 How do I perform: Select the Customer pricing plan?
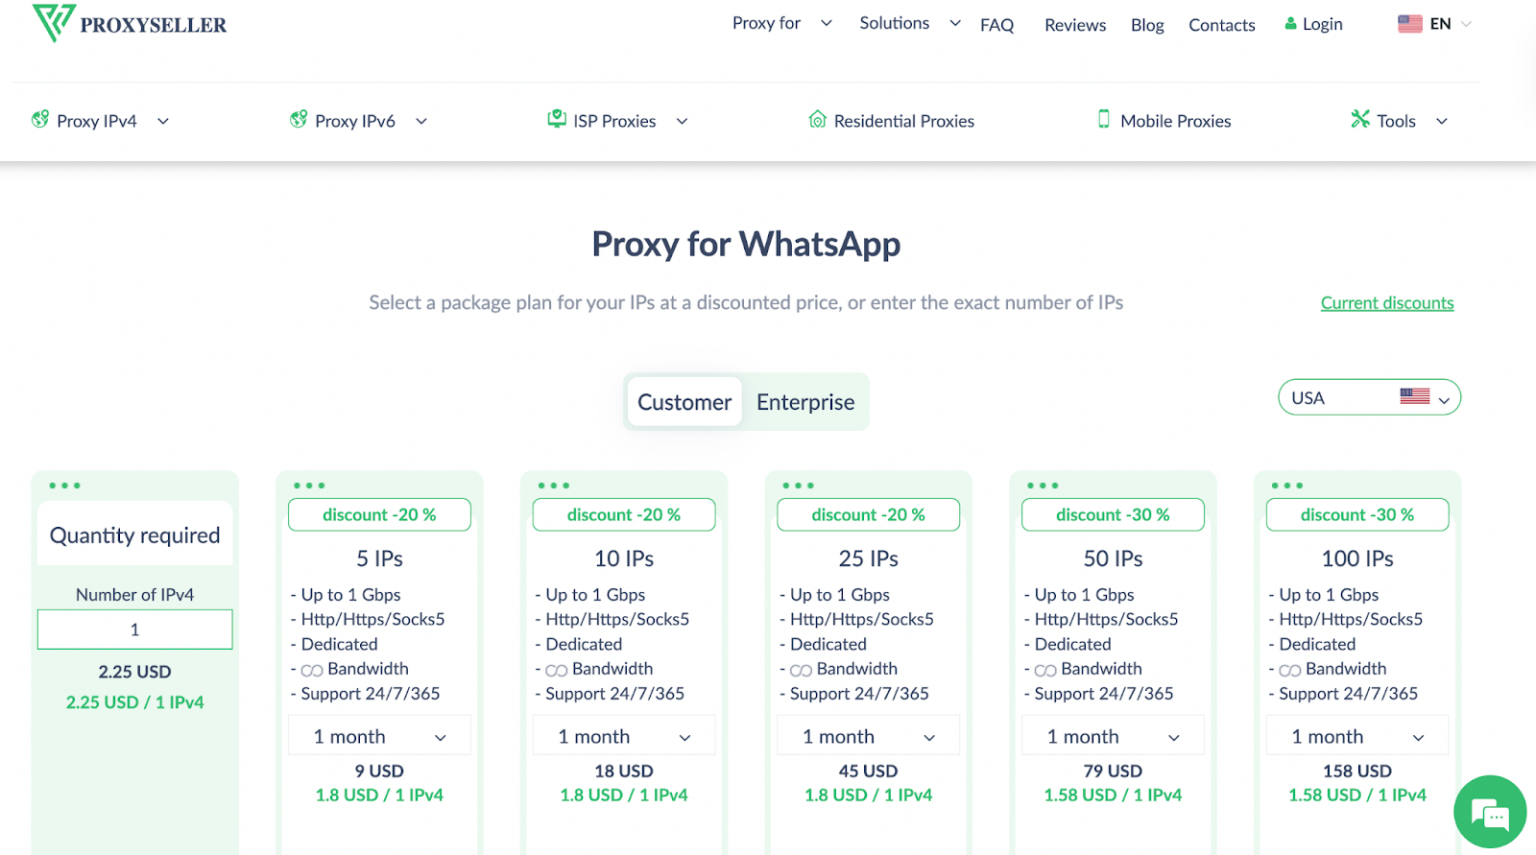pyautogui.click(x=684, y=402)
